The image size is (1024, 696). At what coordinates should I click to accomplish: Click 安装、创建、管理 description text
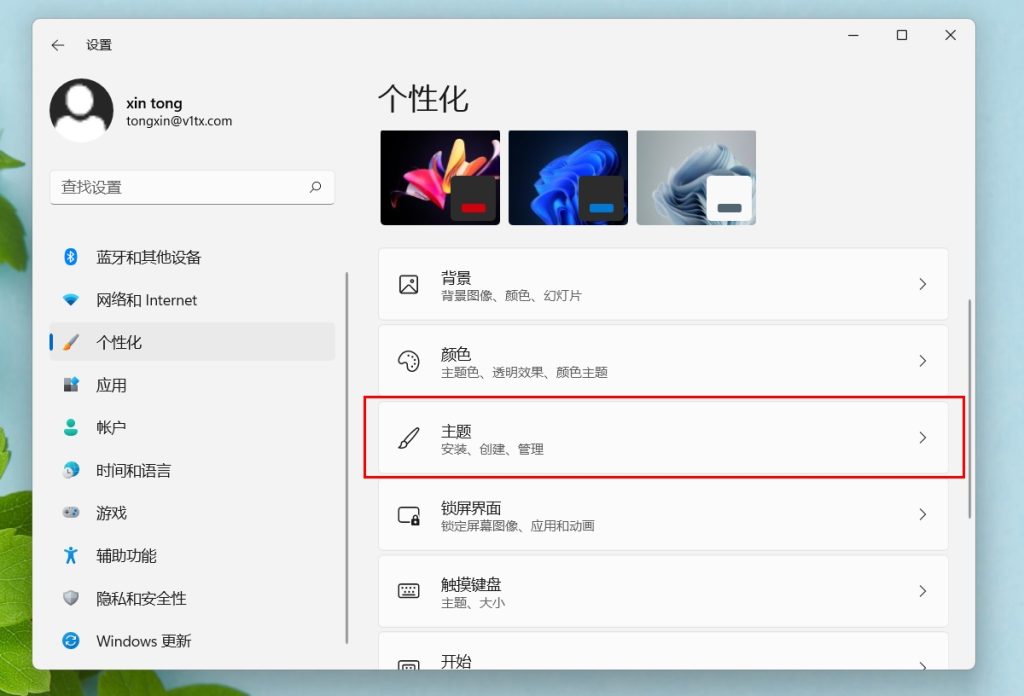[x=492, y=449]
